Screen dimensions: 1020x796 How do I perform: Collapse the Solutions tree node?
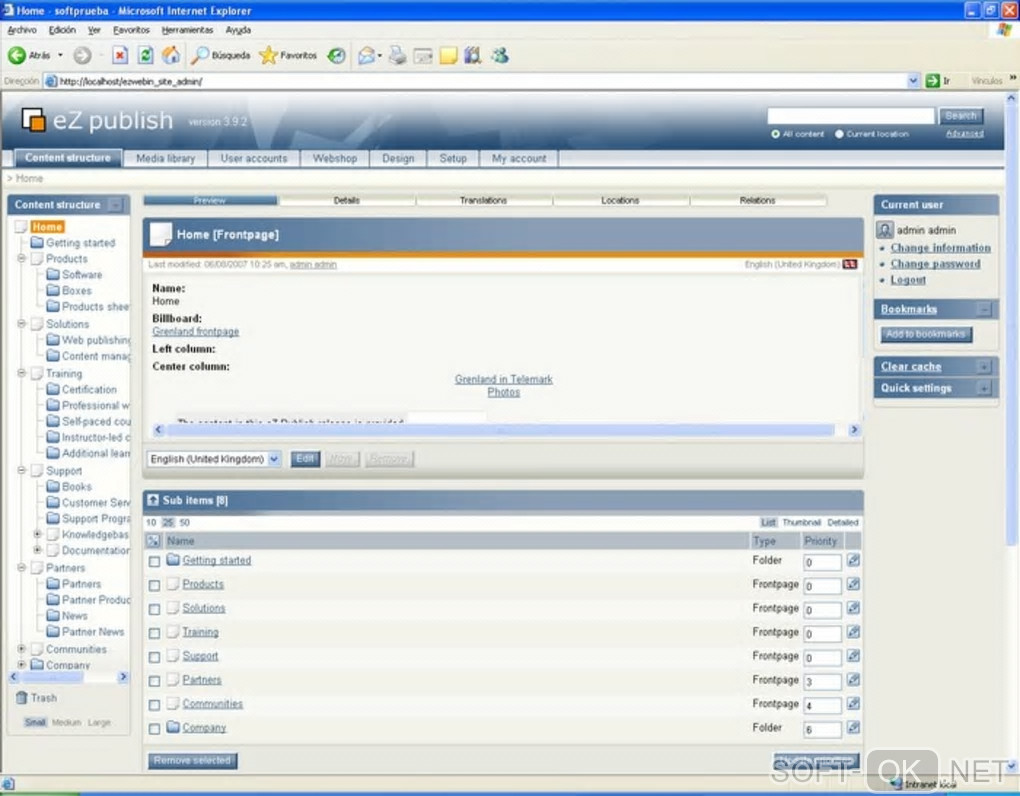click(x=21, y=323)
